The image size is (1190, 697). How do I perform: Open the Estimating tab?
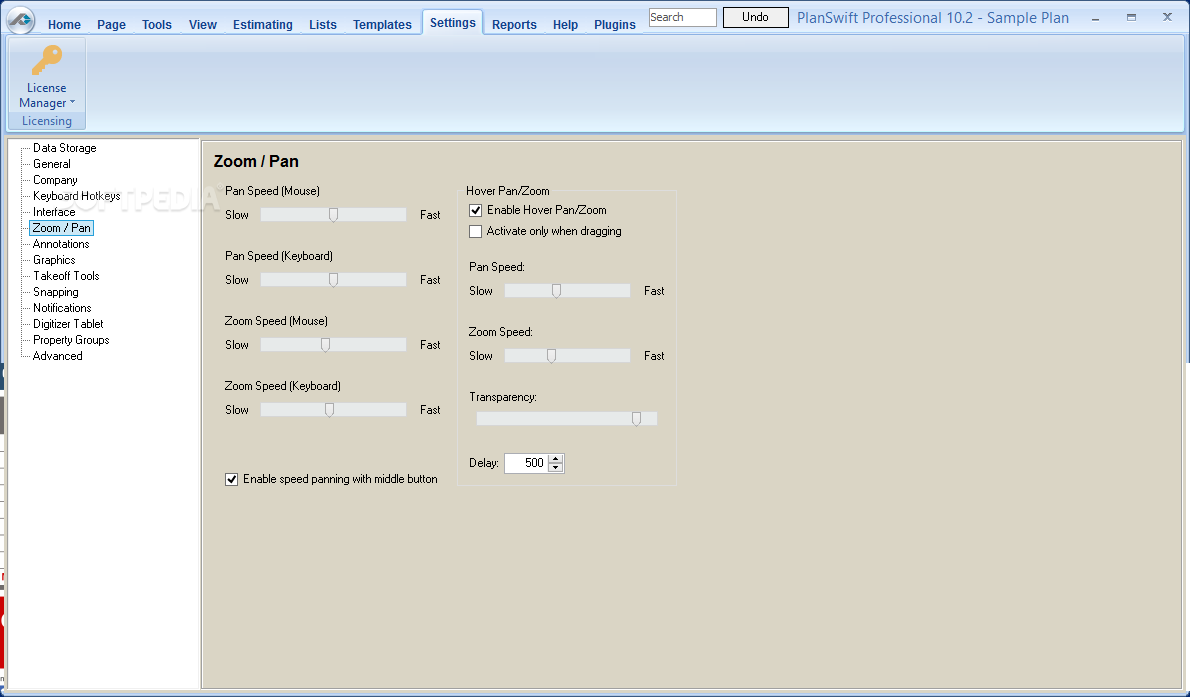[x=263, y=24]
